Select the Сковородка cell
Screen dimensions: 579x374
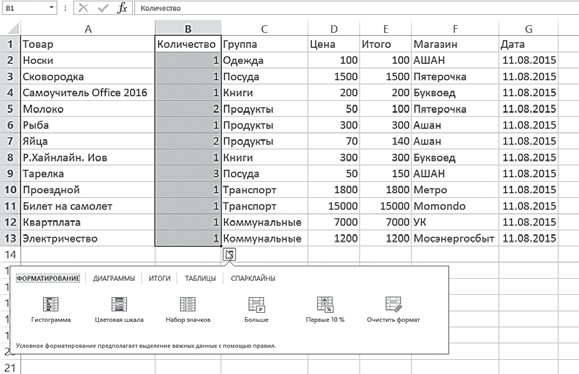[88, 76]
